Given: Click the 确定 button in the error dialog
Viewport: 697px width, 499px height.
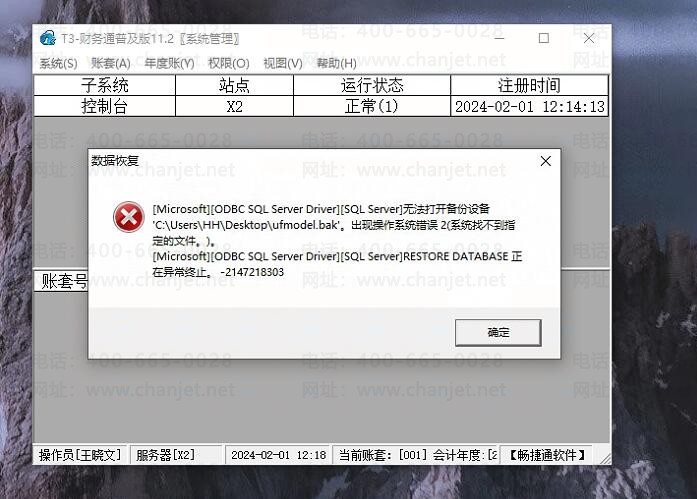Looking at the screenshot, I should [498, 332].
